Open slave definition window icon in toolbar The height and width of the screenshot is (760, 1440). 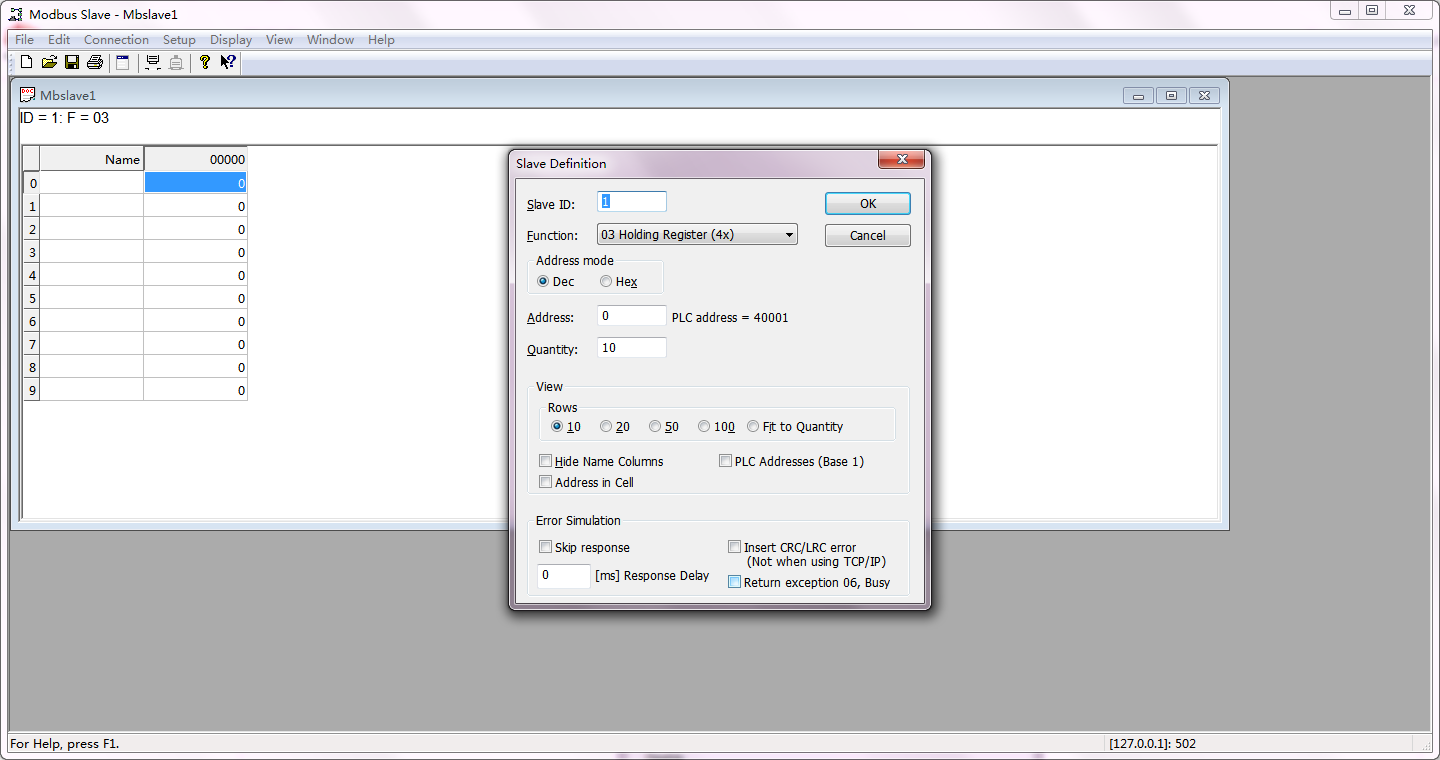(x=122, y=62)
